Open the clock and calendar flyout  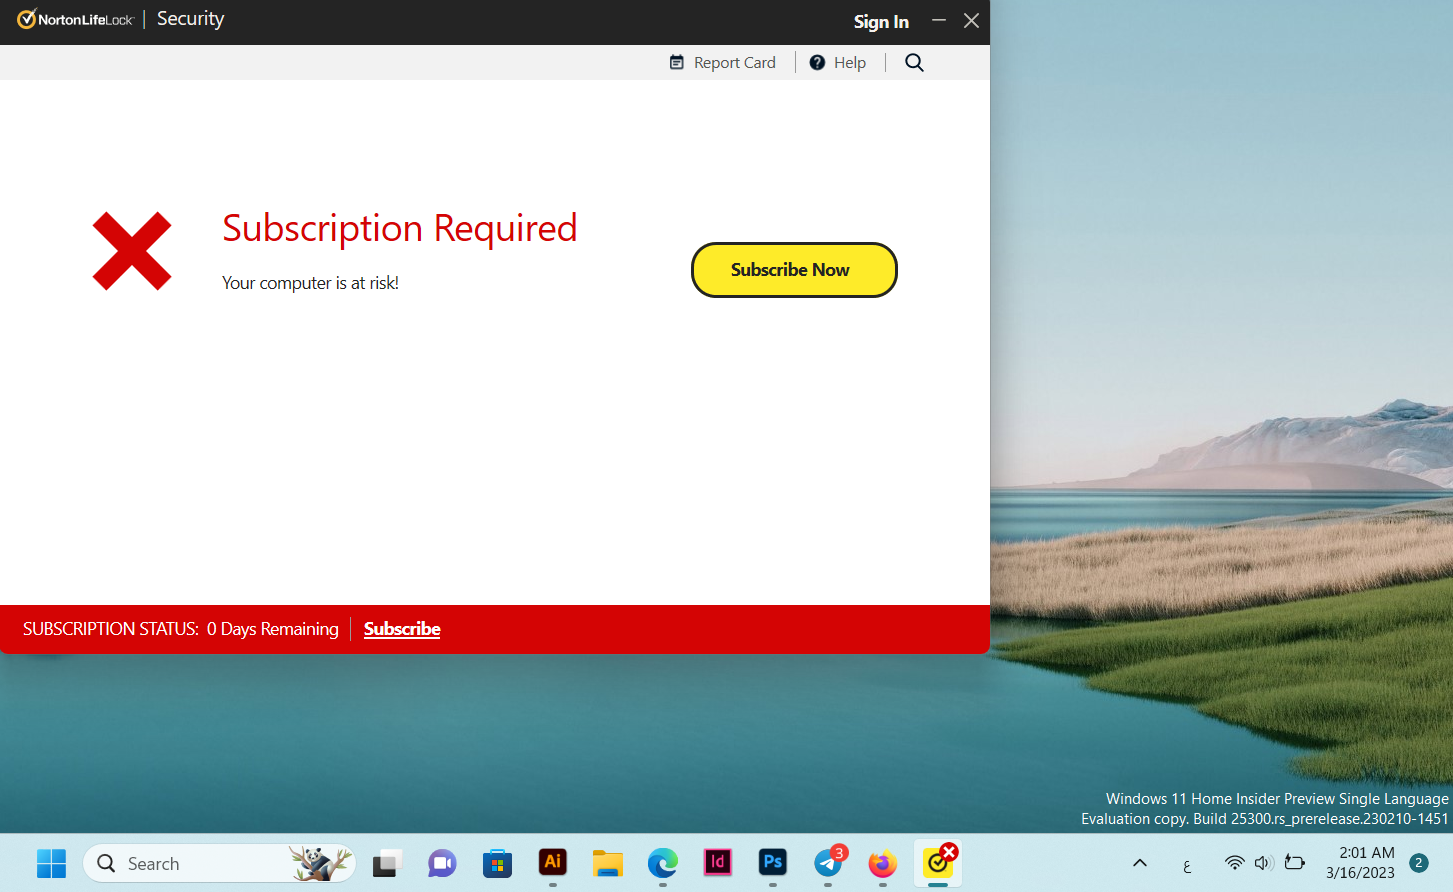tap(1360, 863)
